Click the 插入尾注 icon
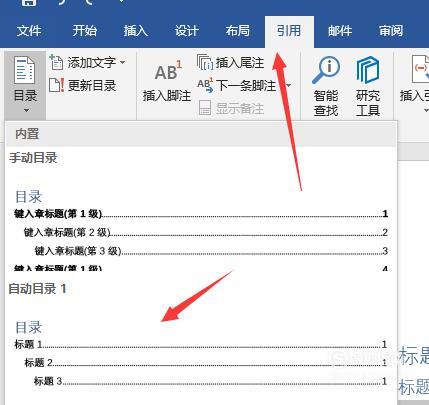This screenshot has width=429, height=405. tap(204, 62)
